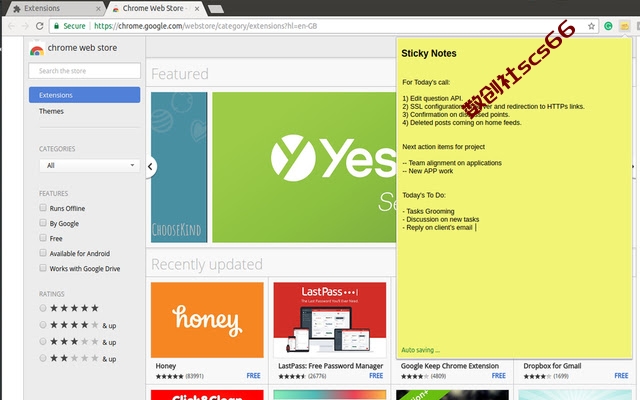This screenshot has width=640, height=400.
Task: Click "- Reply on client's email" line
Action: [437, 227]
